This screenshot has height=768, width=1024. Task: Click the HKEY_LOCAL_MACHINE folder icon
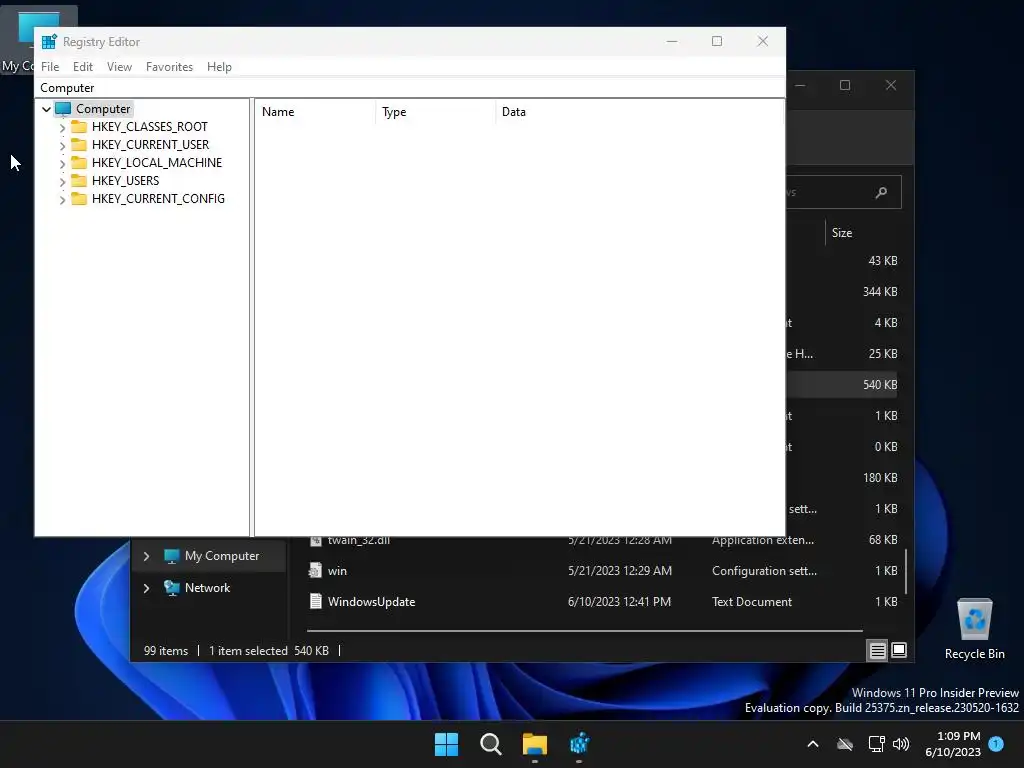click(x=79, y=162)
